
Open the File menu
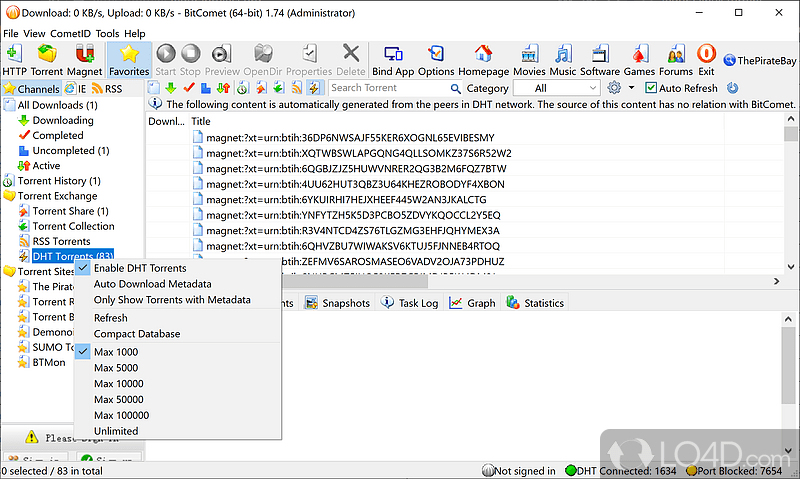pyautogui.click(x=11, y=34)
